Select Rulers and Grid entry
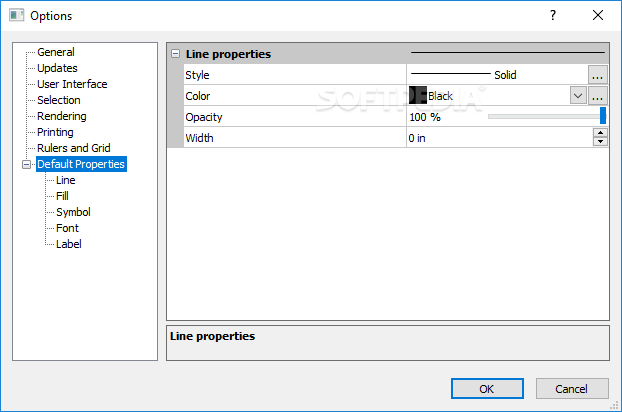Image resolution: width=622 pixels, height=412 pixels. [x=73, y=148]
